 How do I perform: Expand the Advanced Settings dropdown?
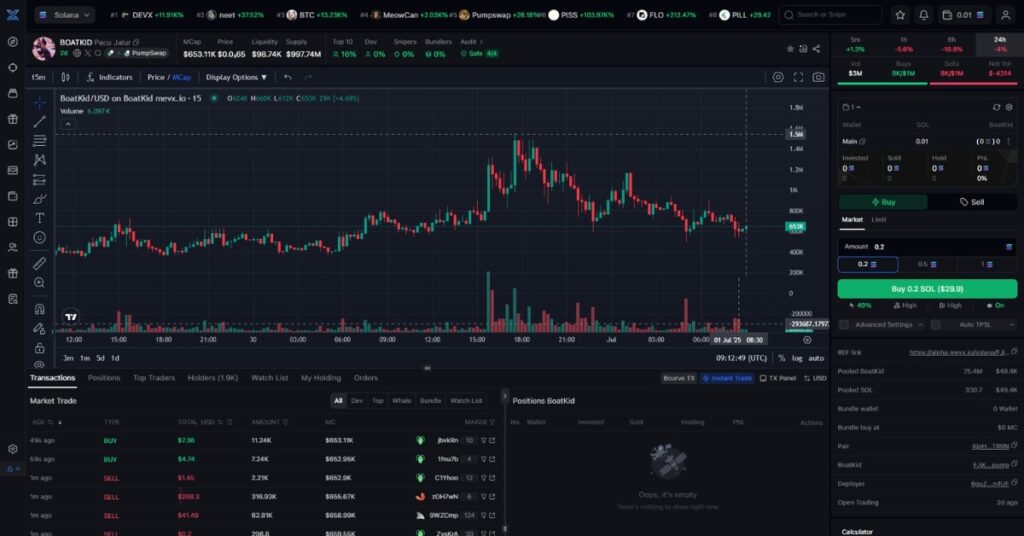pos(921,324)
